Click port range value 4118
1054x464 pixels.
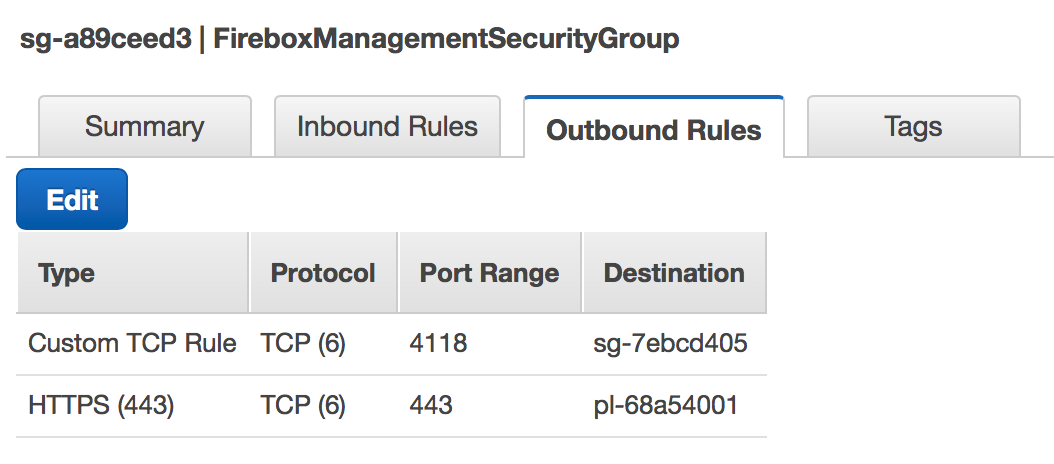[438, 344]
